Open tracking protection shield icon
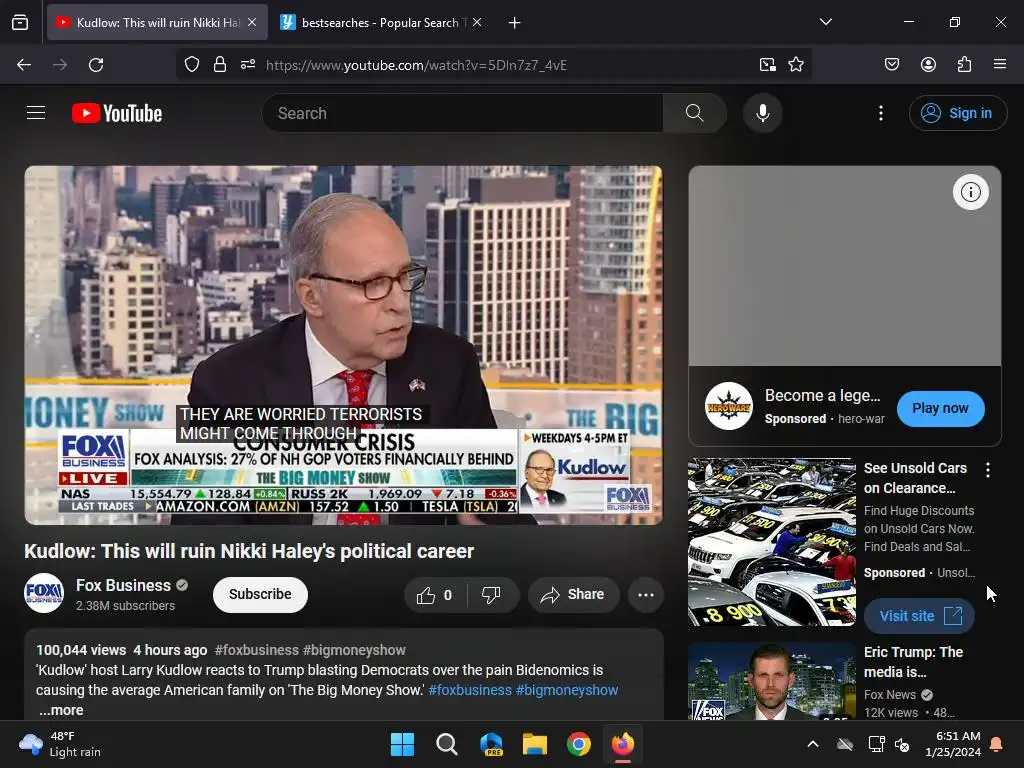The width and height of the screenshot is (1024, 768). tap(191, 65)
